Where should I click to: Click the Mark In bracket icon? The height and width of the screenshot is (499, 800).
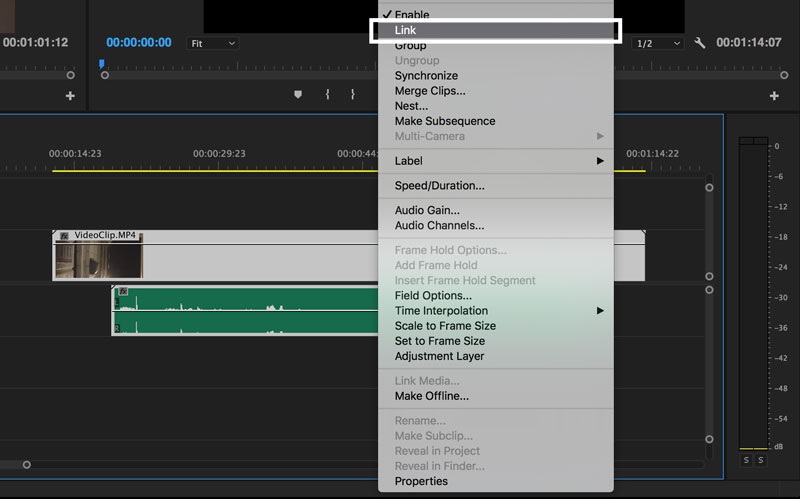pos(327,94)
